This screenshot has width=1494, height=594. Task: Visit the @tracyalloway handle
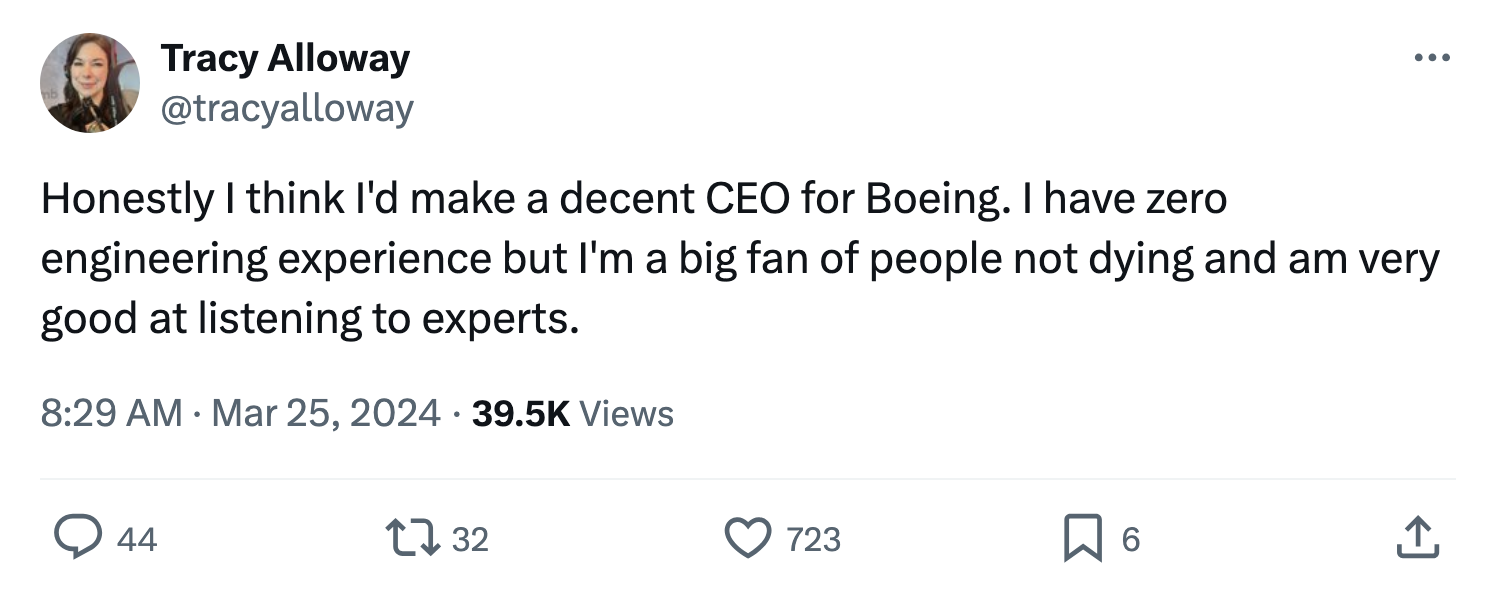tap(287, 108)
